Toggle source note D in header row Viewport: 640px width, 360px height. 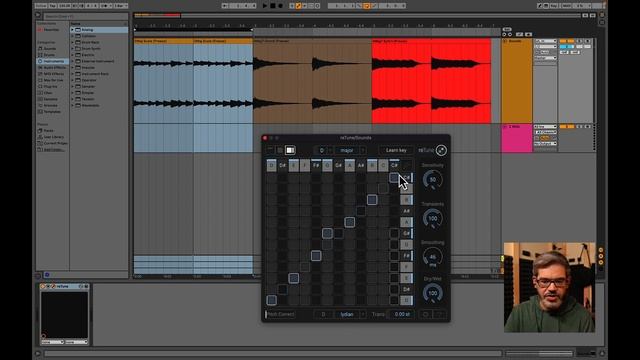point(271,165)
